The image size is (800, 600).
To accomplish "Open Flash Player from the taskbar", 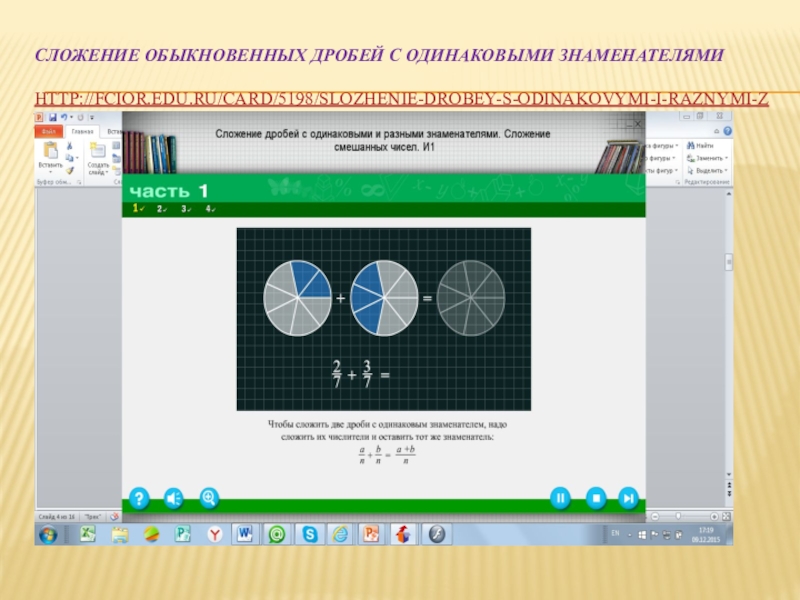I will [437, 534].
